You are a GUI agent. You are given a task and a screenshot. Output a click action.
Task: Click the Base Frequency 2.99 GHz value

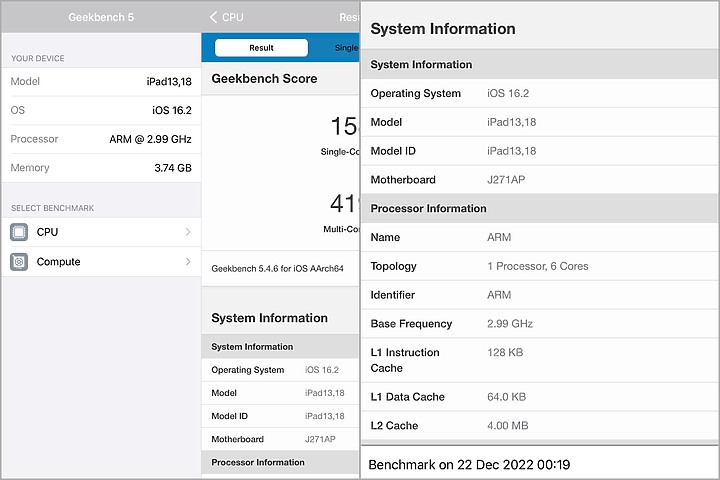(510, 324)
